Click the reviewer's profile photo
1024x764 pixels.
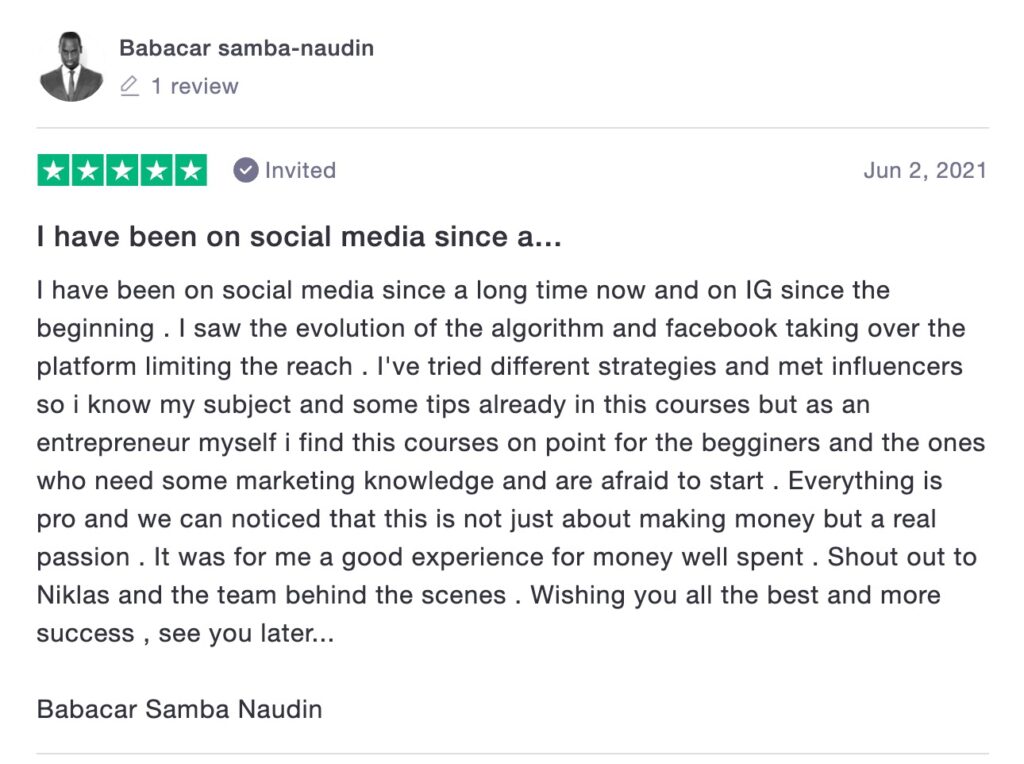pos(71,67)
